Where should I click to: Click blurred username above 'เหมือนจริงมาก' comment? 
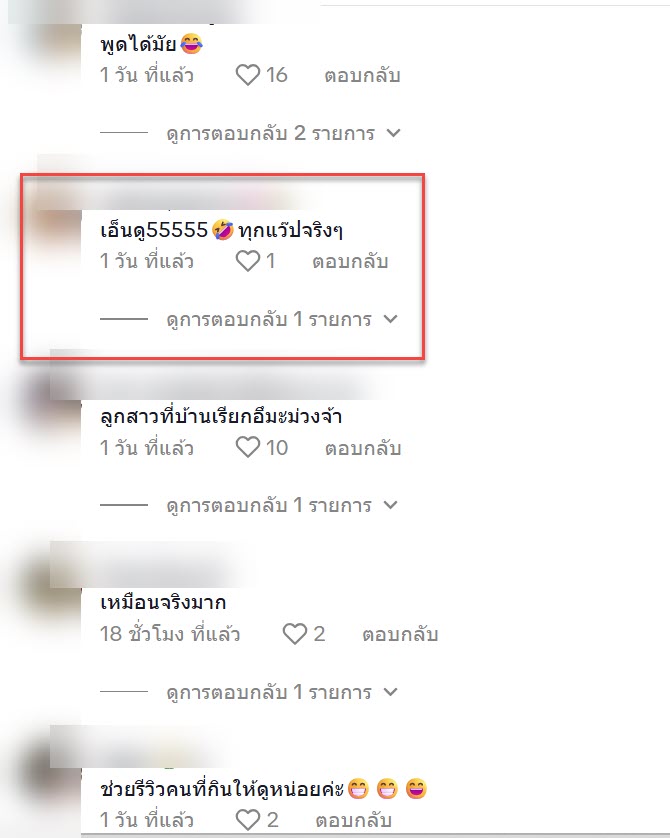coord(150,565)
